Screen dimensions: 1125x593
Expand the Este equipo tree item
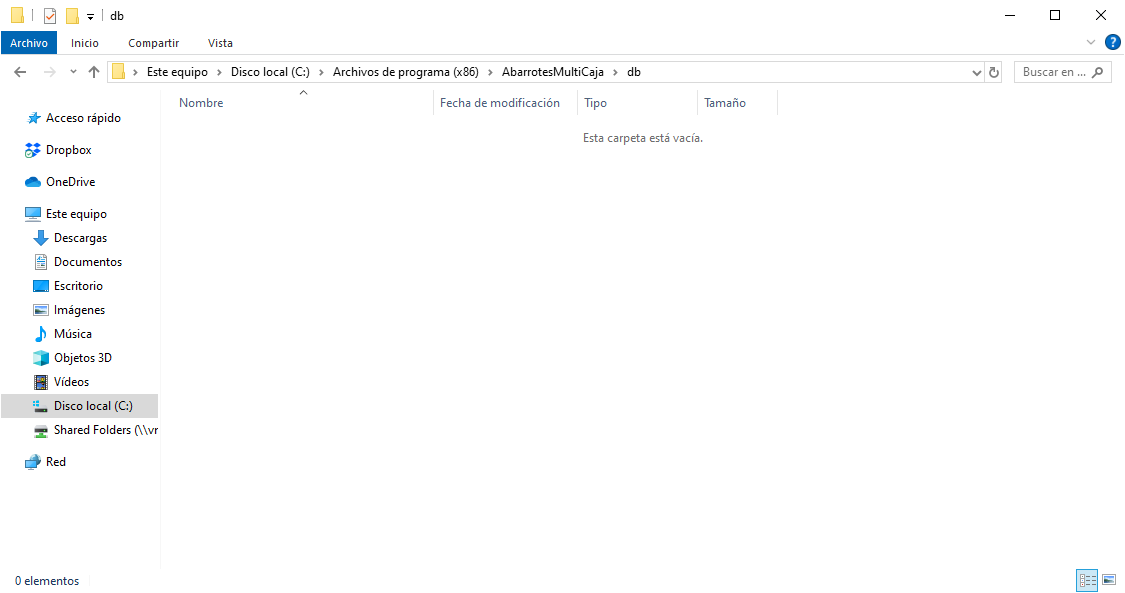(x=16, y=213)
